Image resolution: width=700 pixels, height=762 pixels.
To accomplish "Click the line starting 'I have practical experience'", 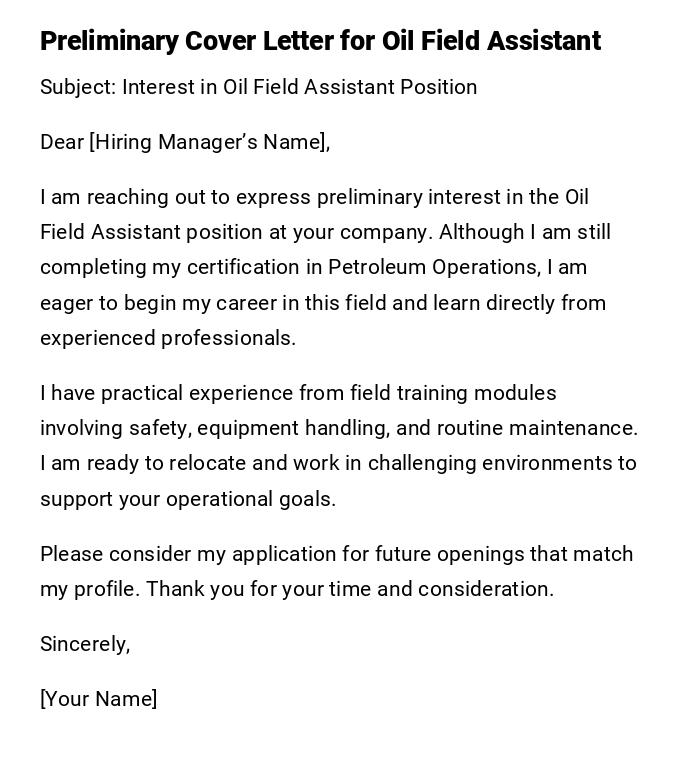I will coord(298,393).
